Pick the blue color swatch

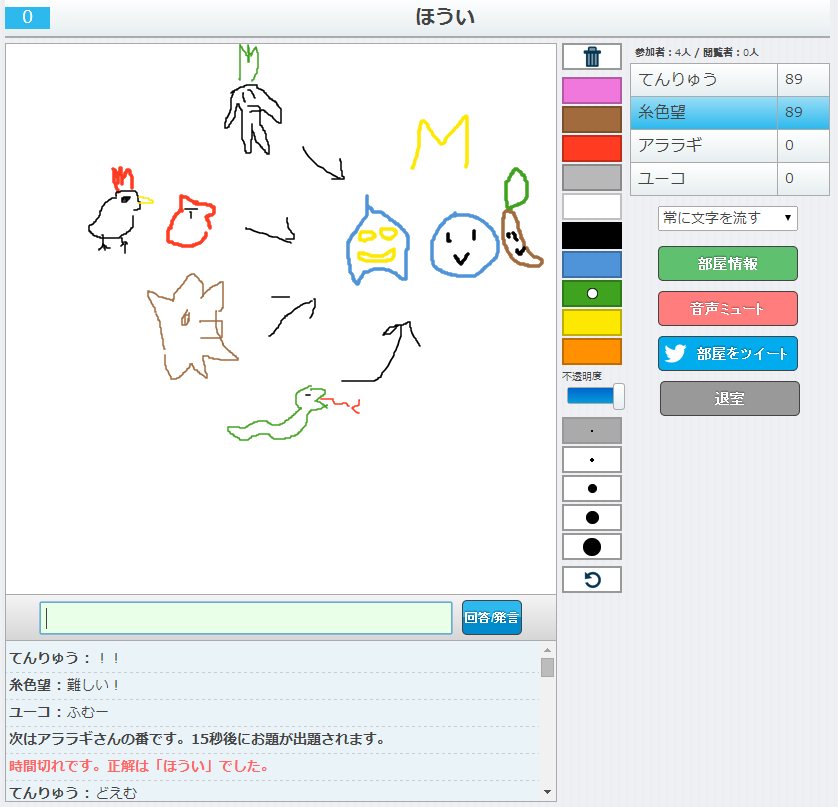(x=592, y=265)
